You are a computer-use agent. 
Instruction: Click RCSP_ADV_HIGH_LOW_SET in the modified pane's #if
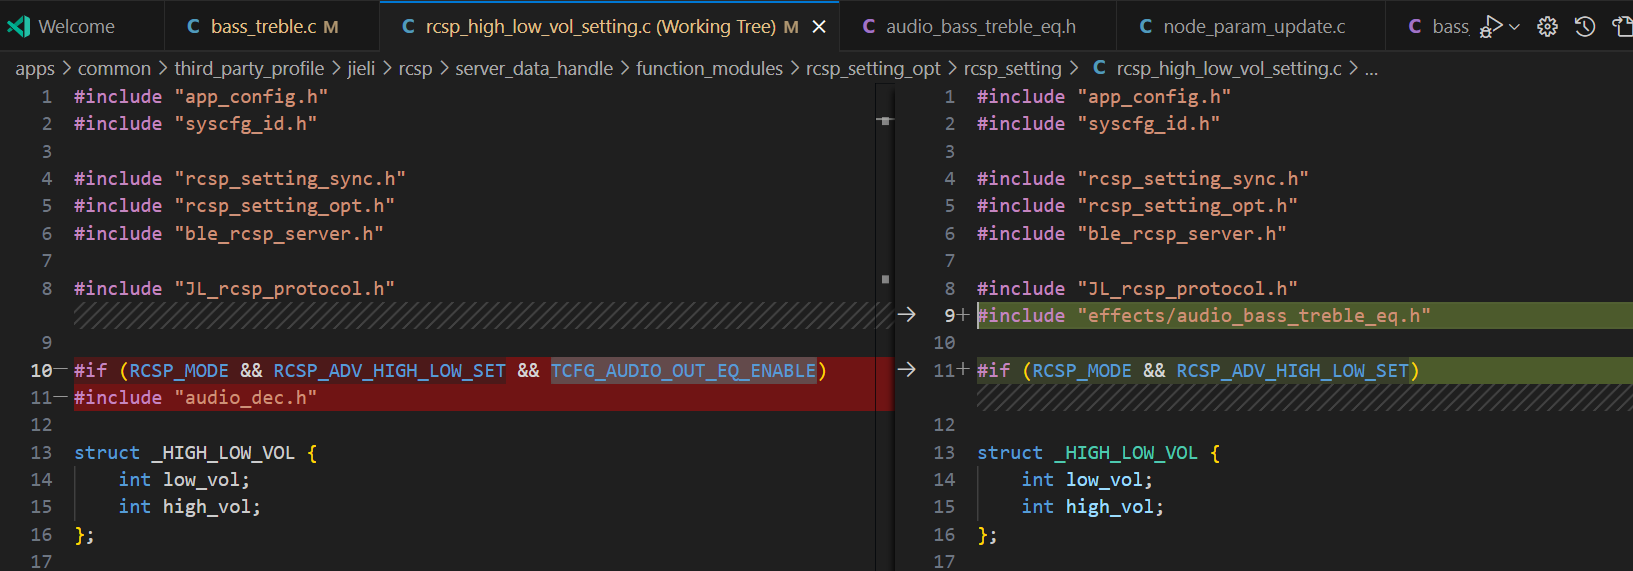[1292, 371]
